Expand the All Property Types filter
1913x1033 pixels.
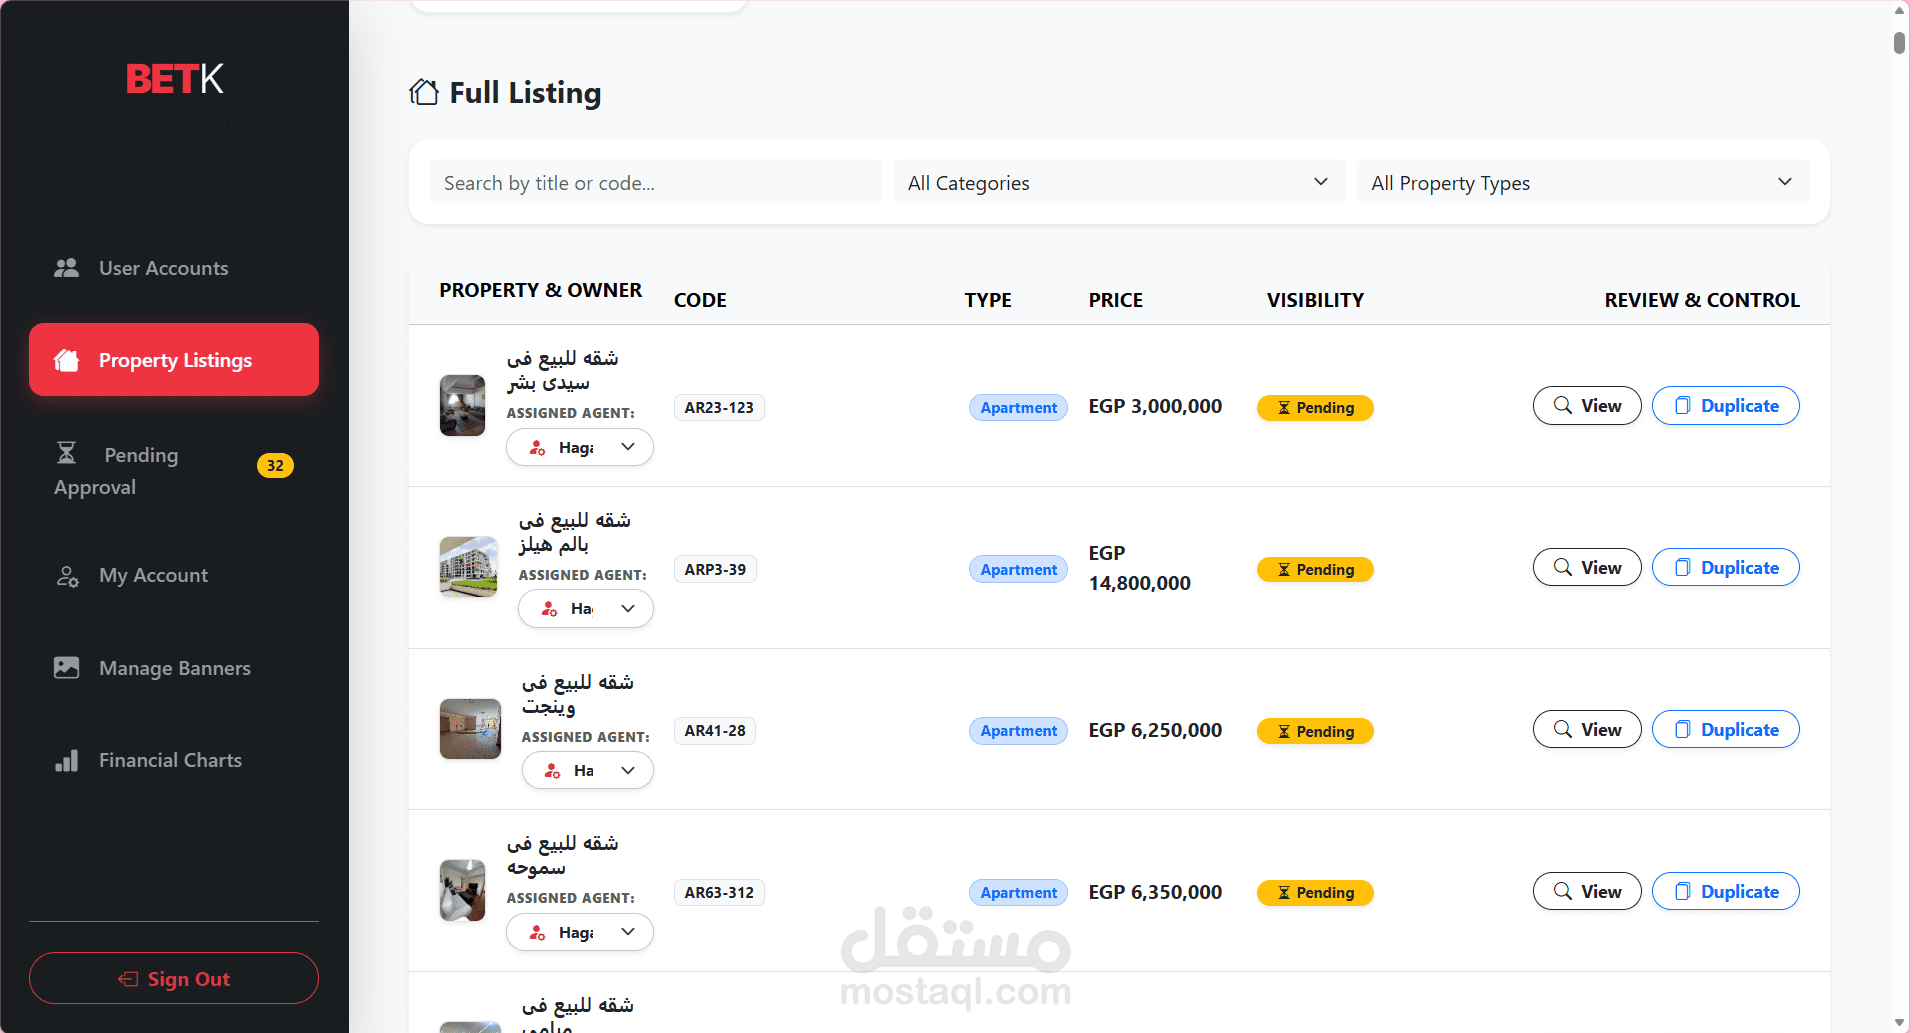point(1582,183)
